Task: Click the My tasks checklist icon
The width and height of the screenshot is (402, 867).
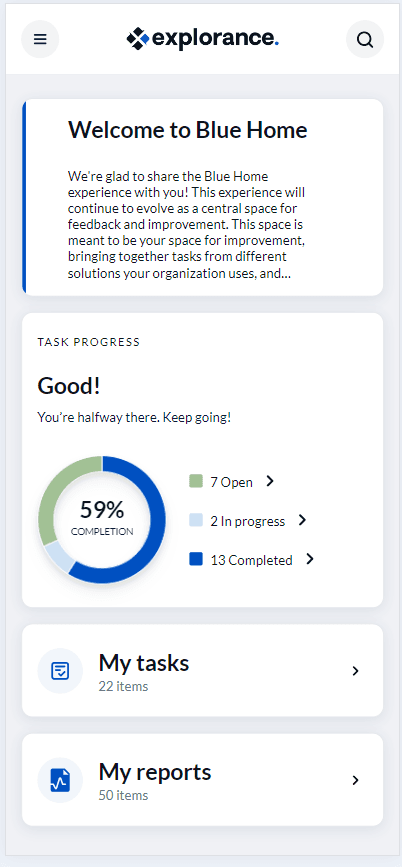Action: pos(60,671)
